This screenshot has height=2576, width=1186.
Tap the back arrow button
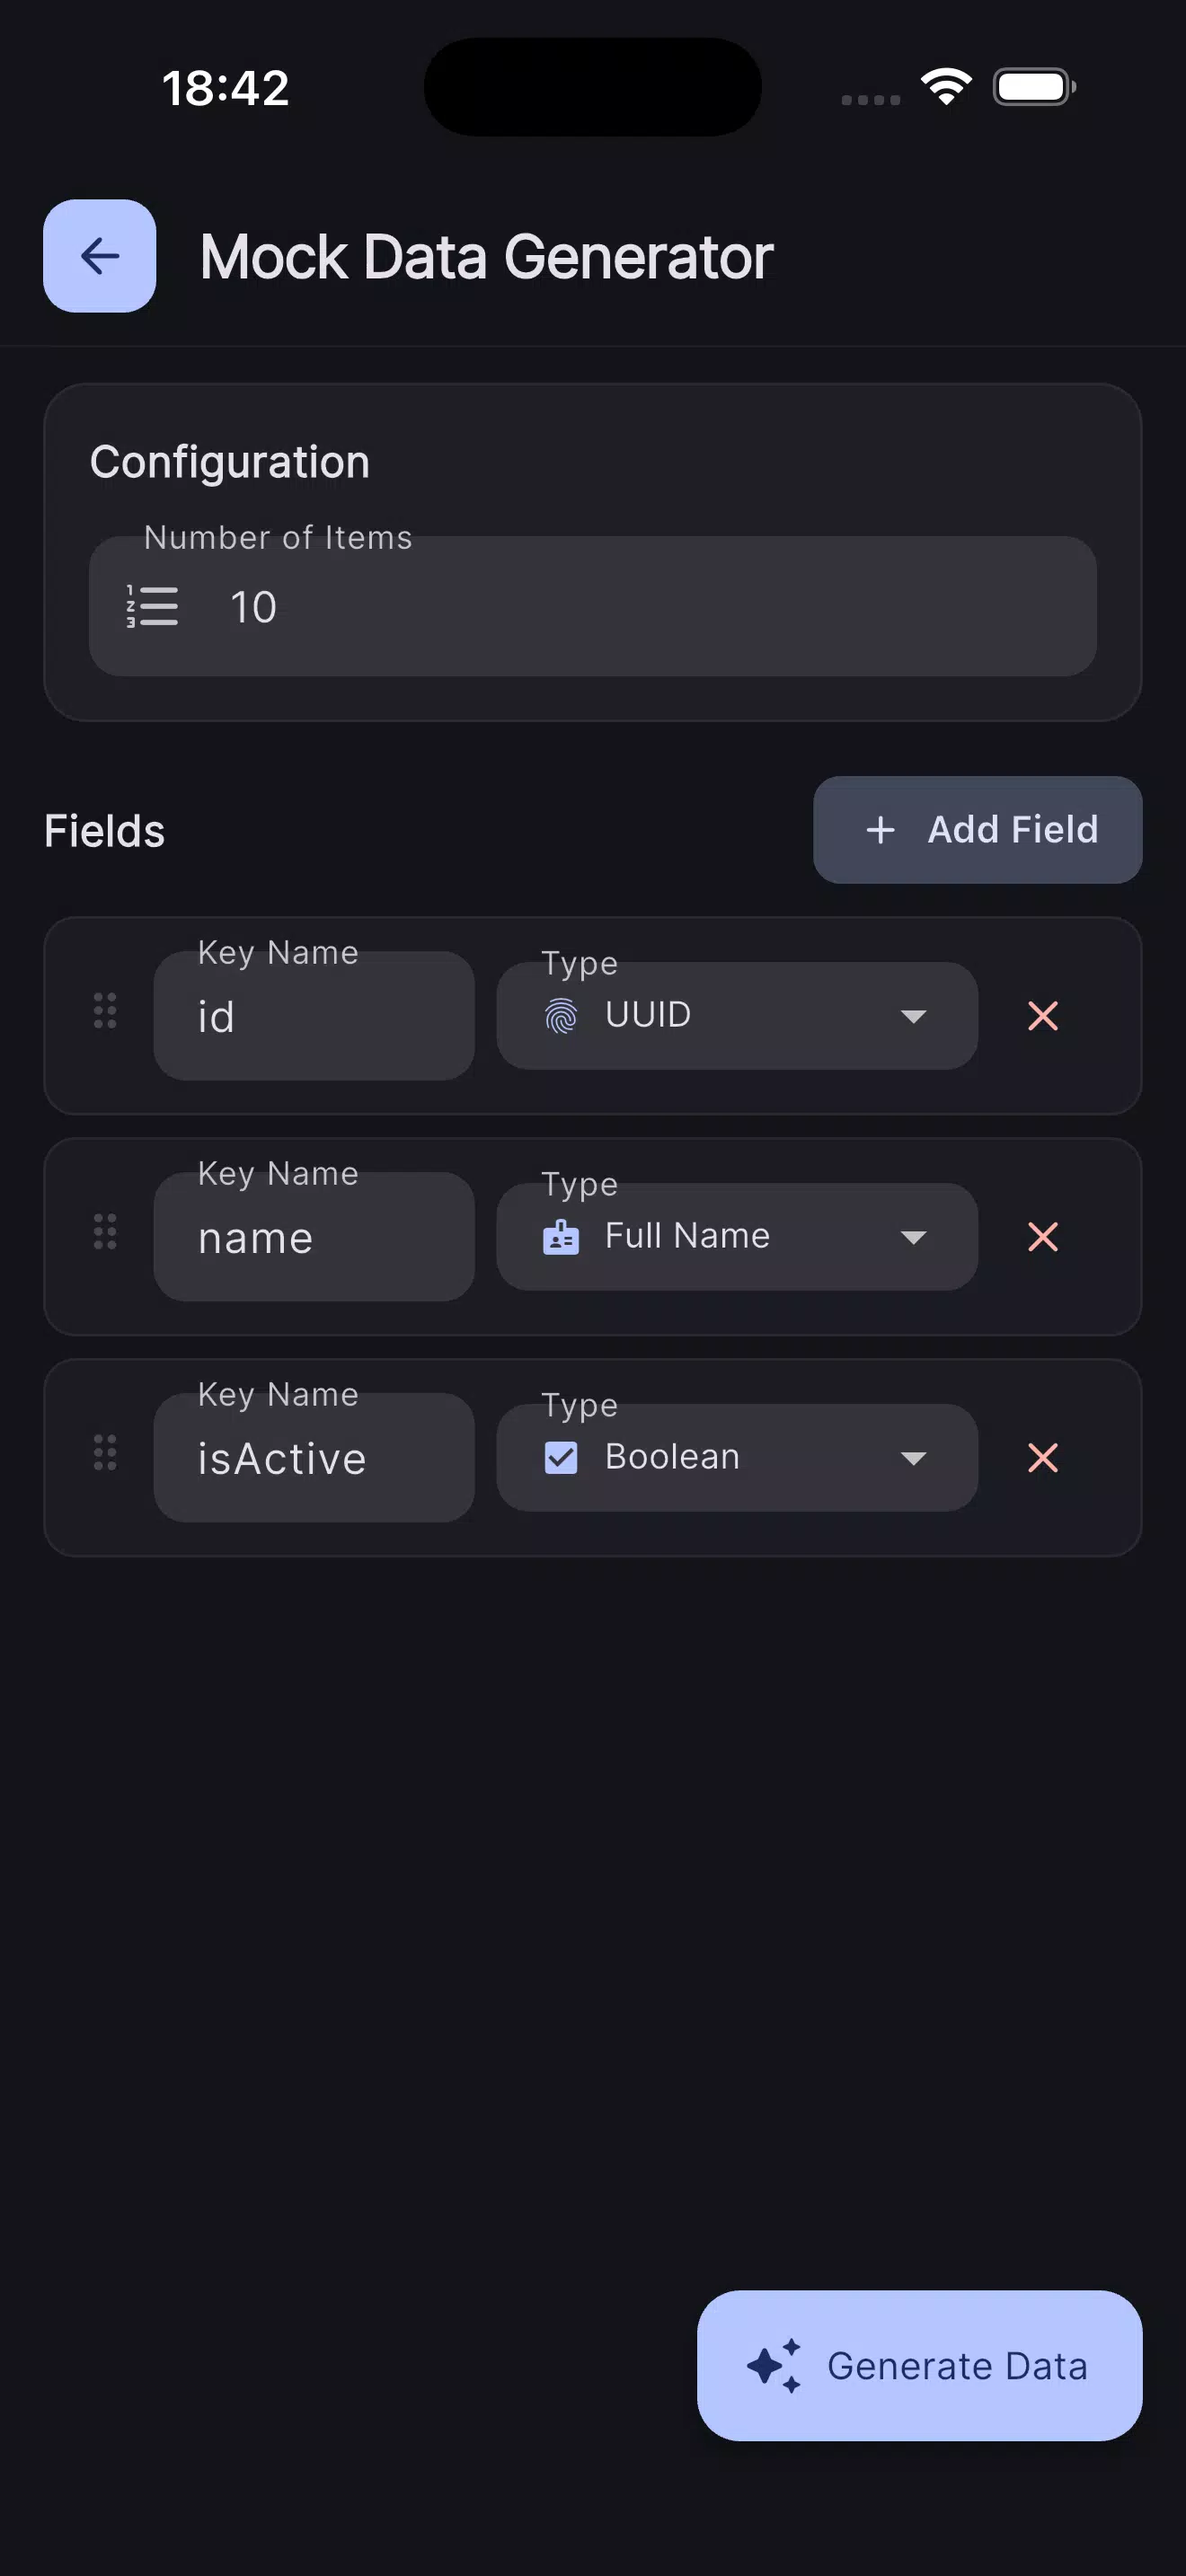pyautogui.click(x=99, y=256)
